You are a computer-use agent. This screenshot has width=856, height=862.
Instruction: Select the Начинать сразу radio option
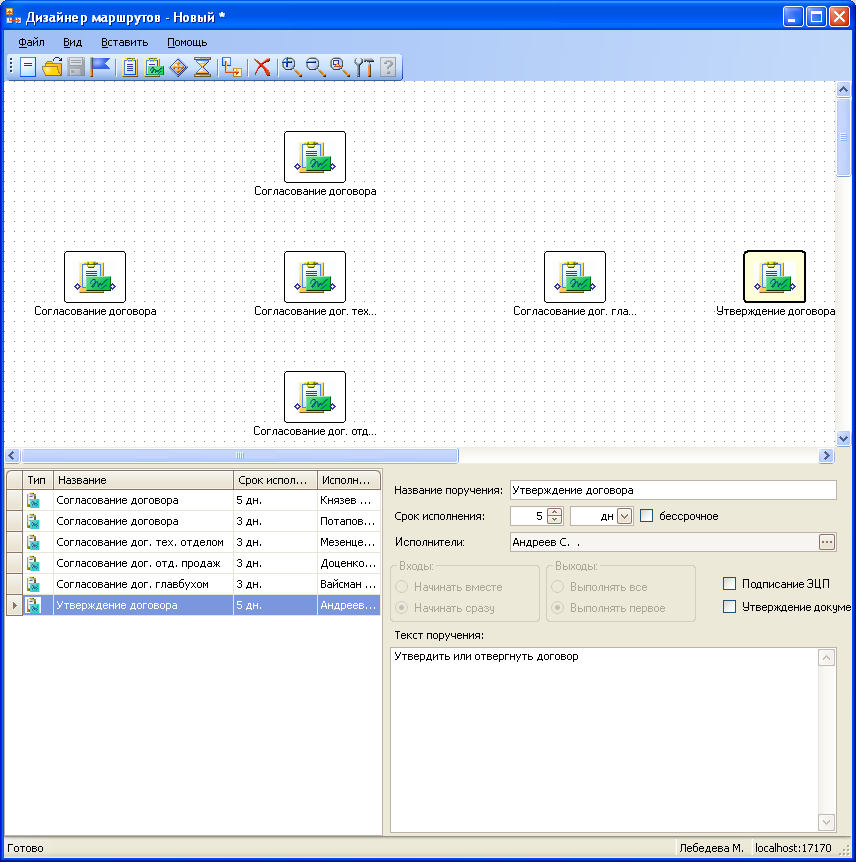tap(402, 607)
